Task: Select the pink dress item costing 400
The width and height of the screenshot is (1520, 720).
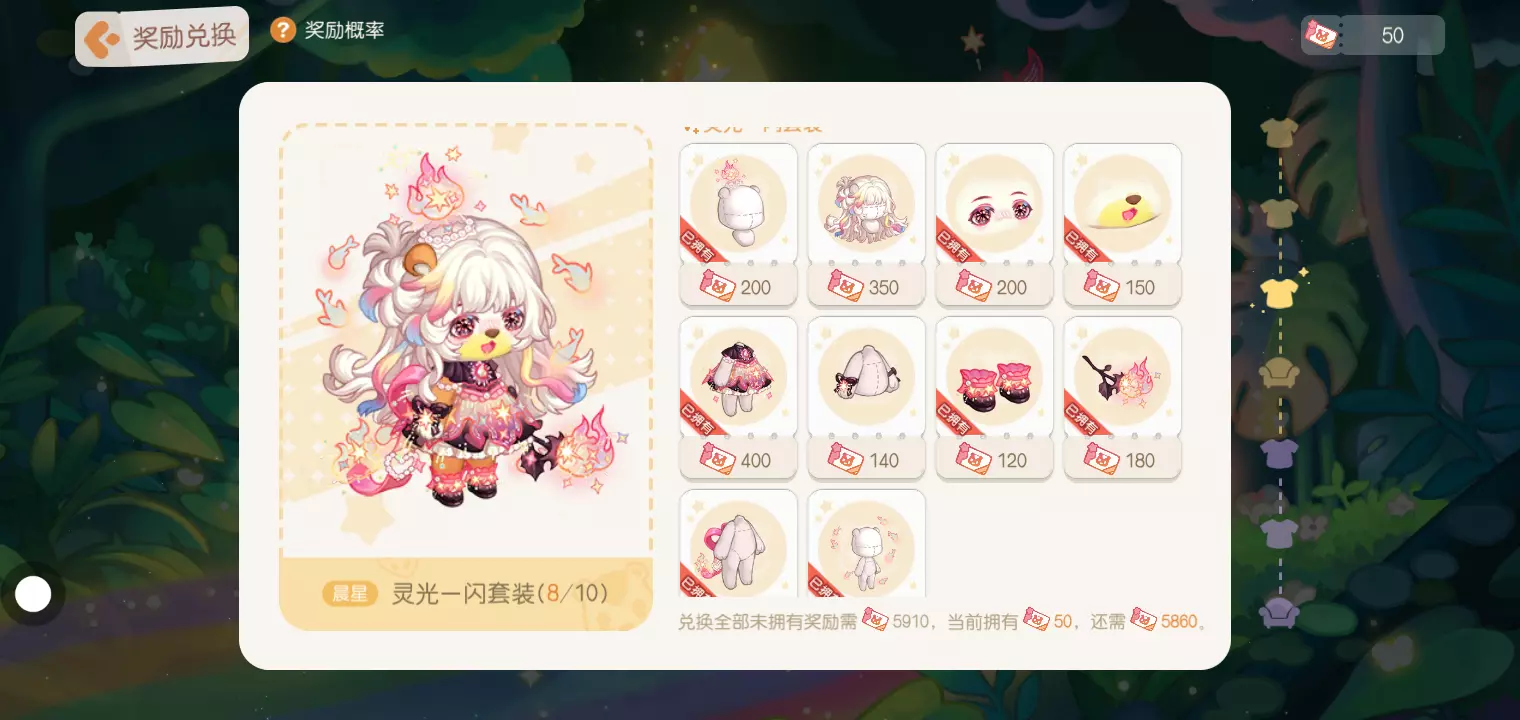Action: pos(738,378)
